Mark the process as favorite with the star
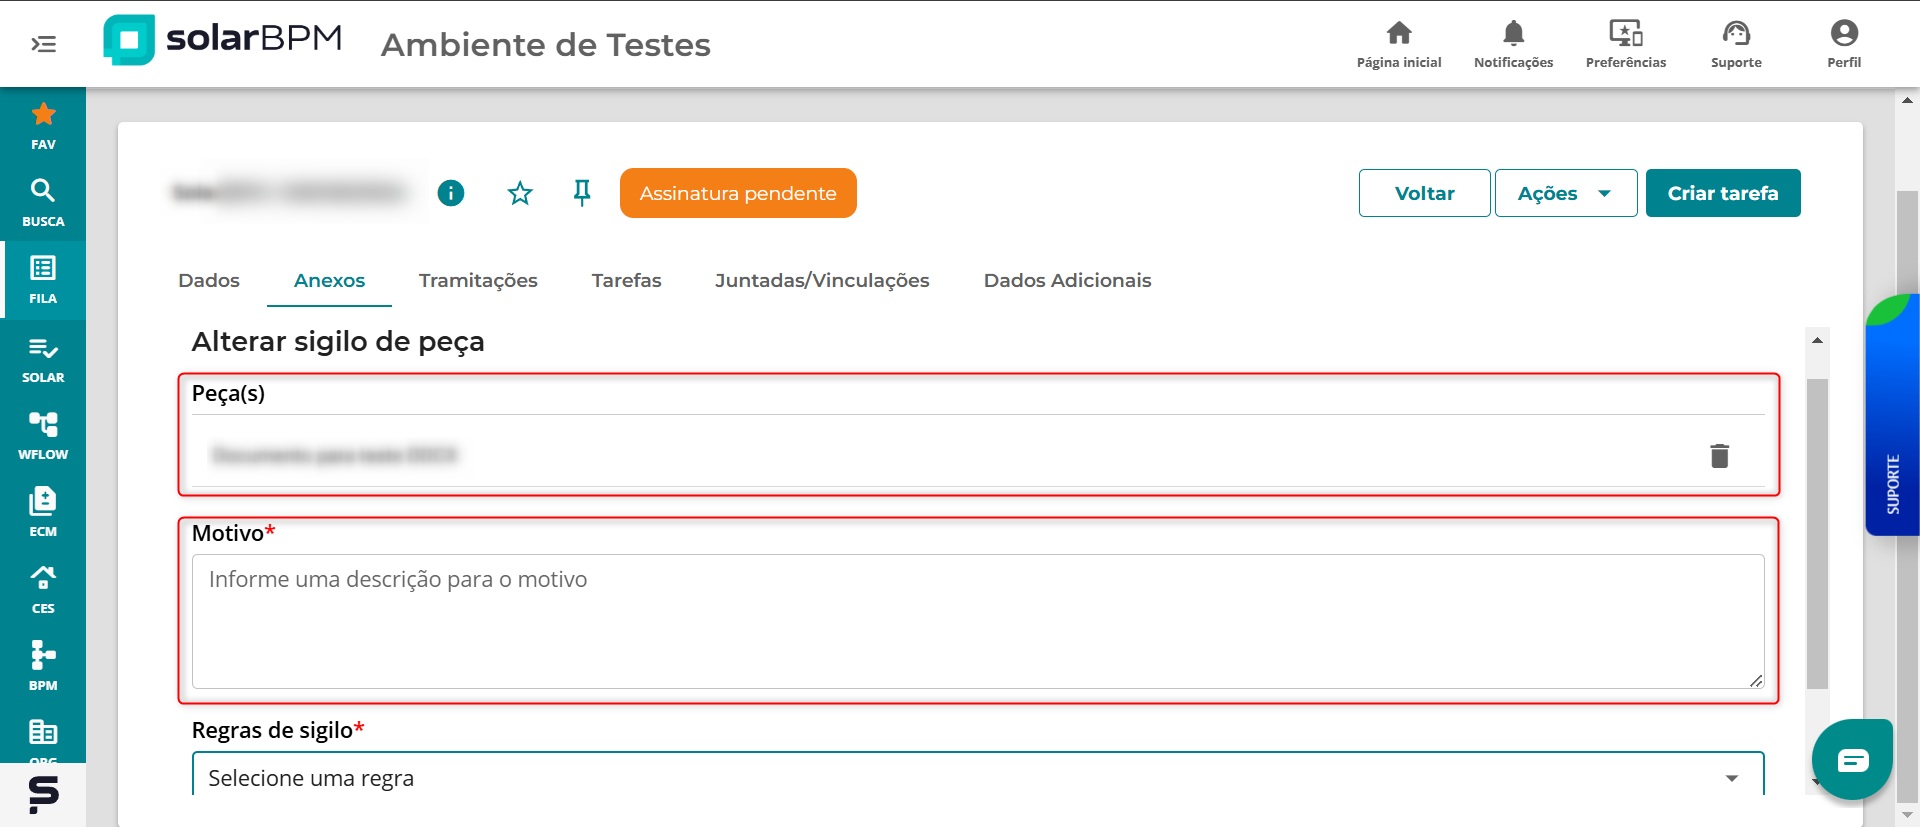 (x=520, y=193)
